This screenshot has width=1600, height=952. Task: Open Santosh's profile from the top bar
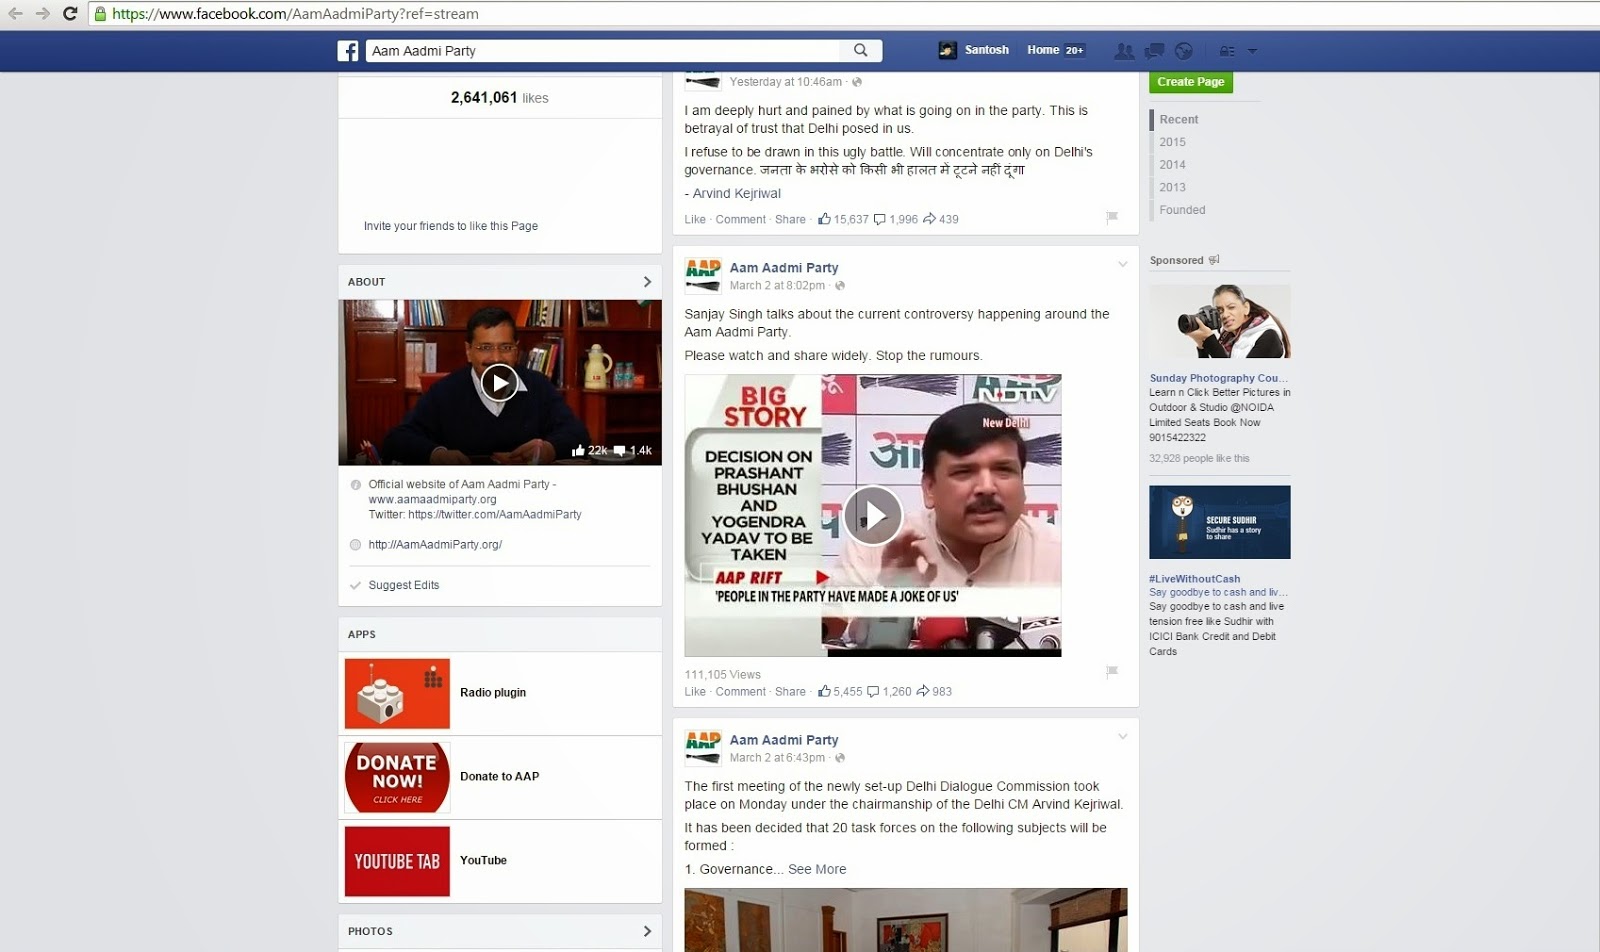coord(974,50)
